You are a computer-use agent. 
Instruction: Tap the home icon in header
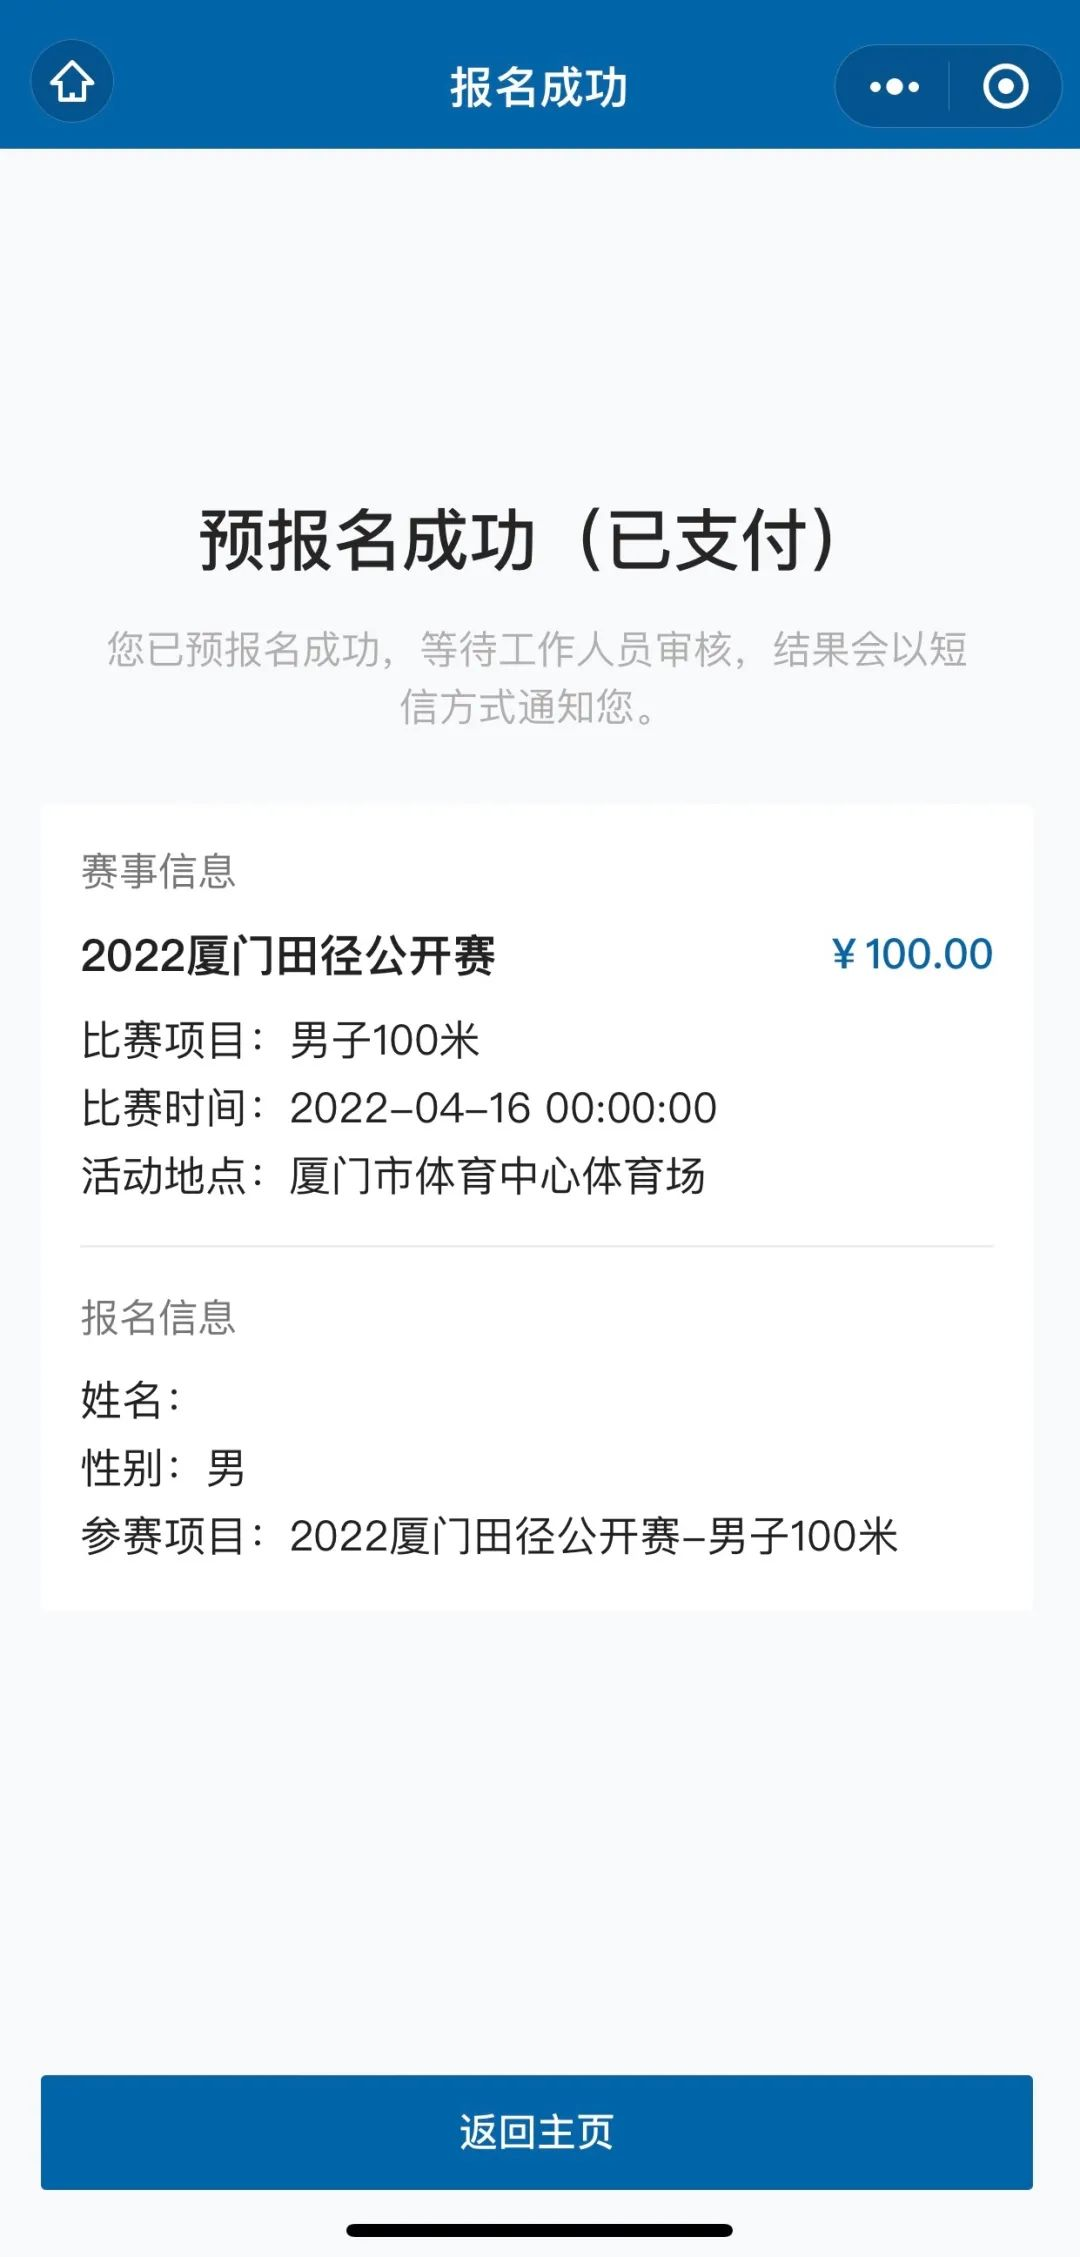coord(72,81)
